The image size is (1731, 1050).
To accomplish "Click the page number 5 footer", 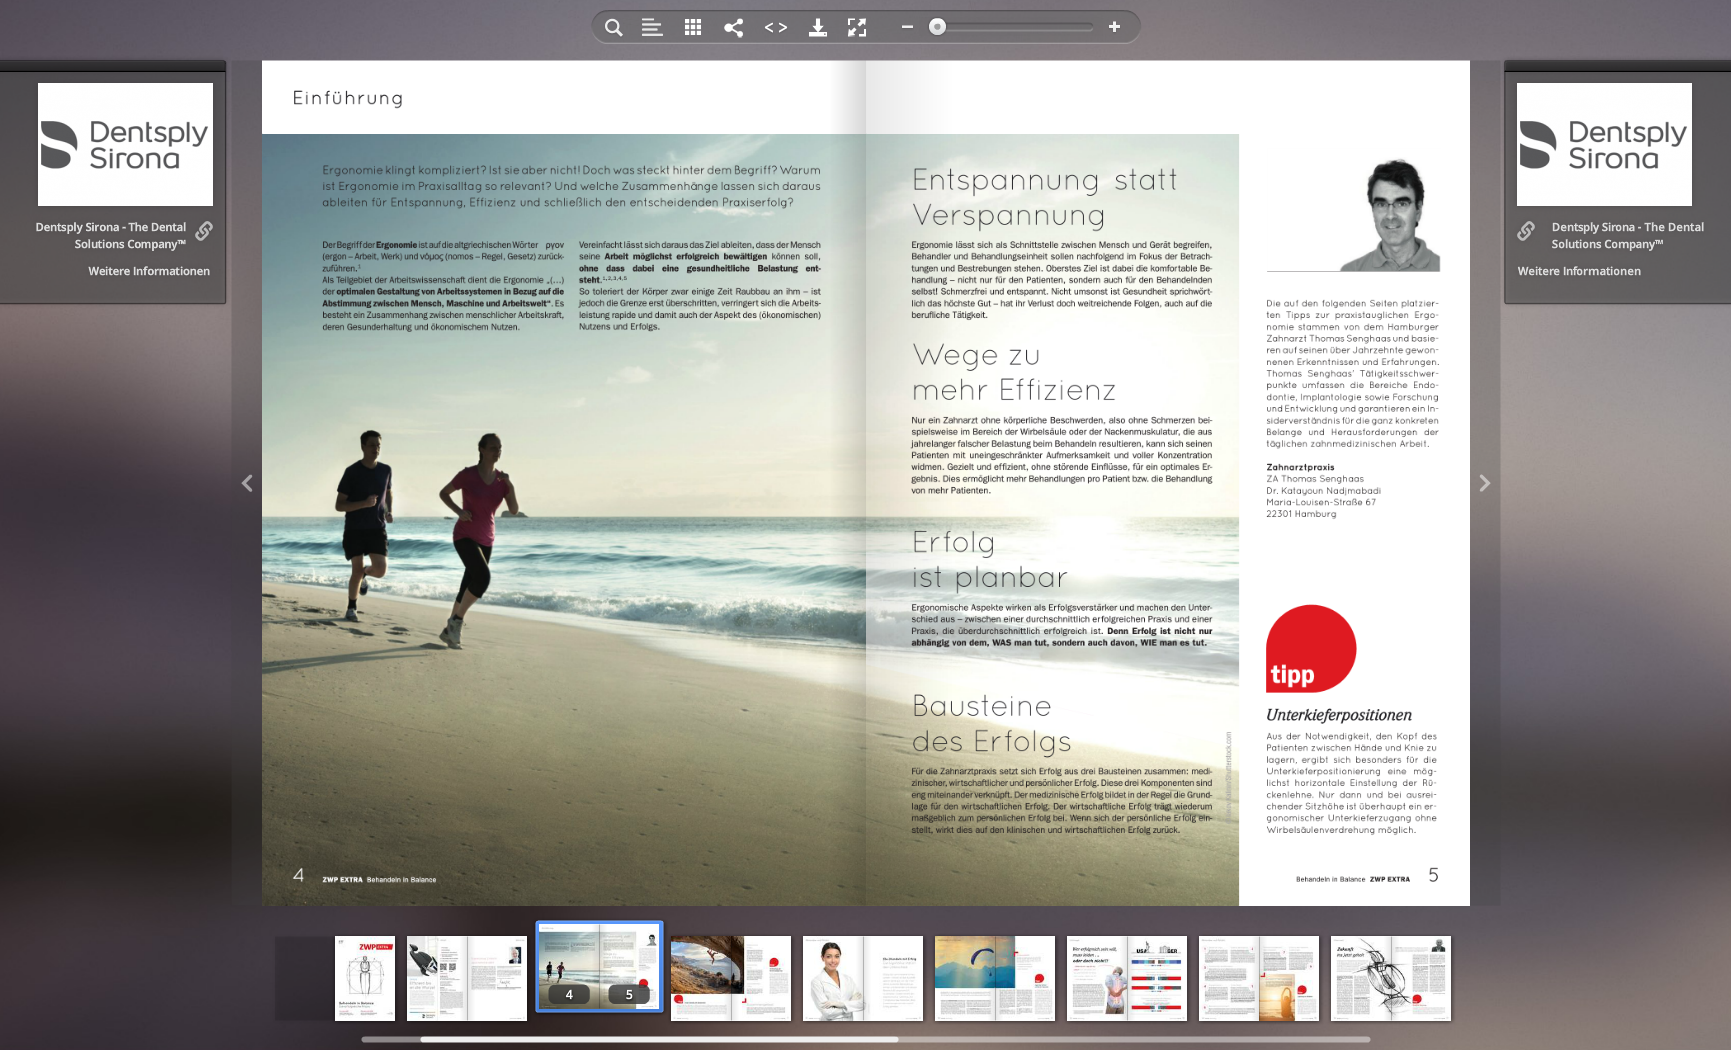I will [x=1433, y=875].
